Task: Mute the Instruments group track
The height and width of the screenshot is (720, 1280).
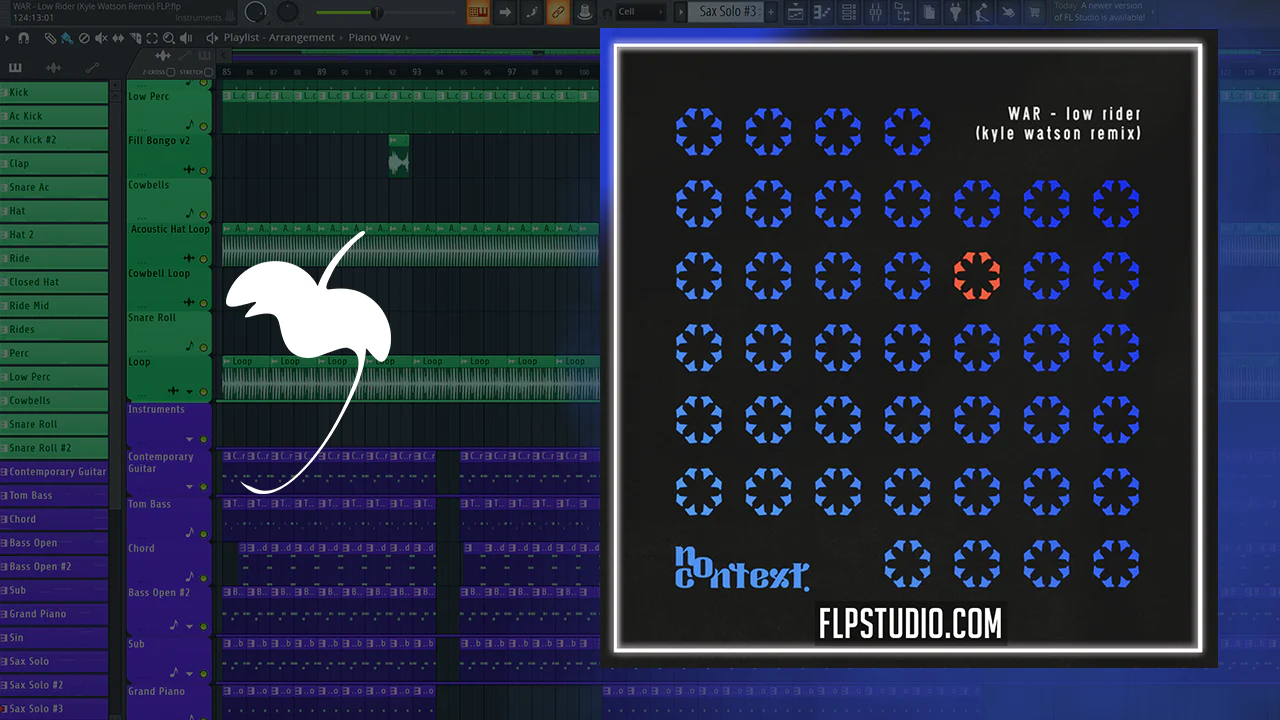Action: pyautogui.click(x=204, y=440)
